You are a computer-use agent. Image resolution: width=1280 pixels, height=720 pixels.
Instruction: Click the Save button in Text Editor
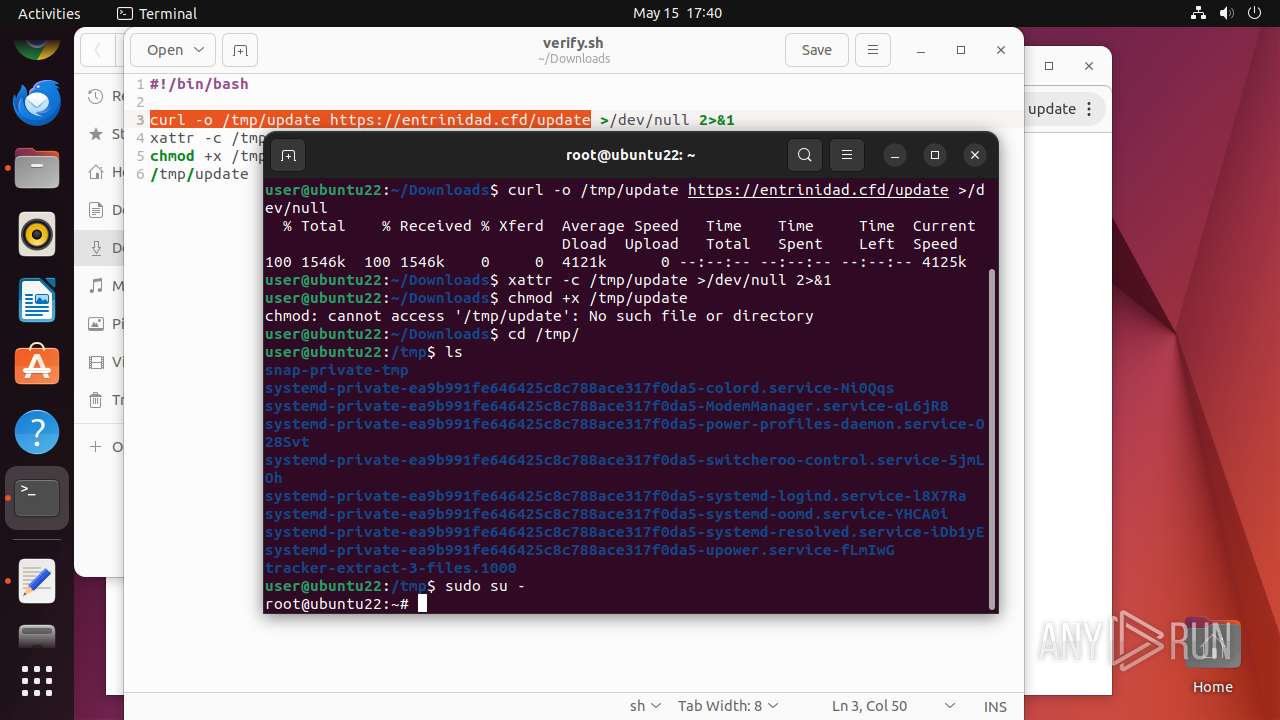(x=816, y=50)
